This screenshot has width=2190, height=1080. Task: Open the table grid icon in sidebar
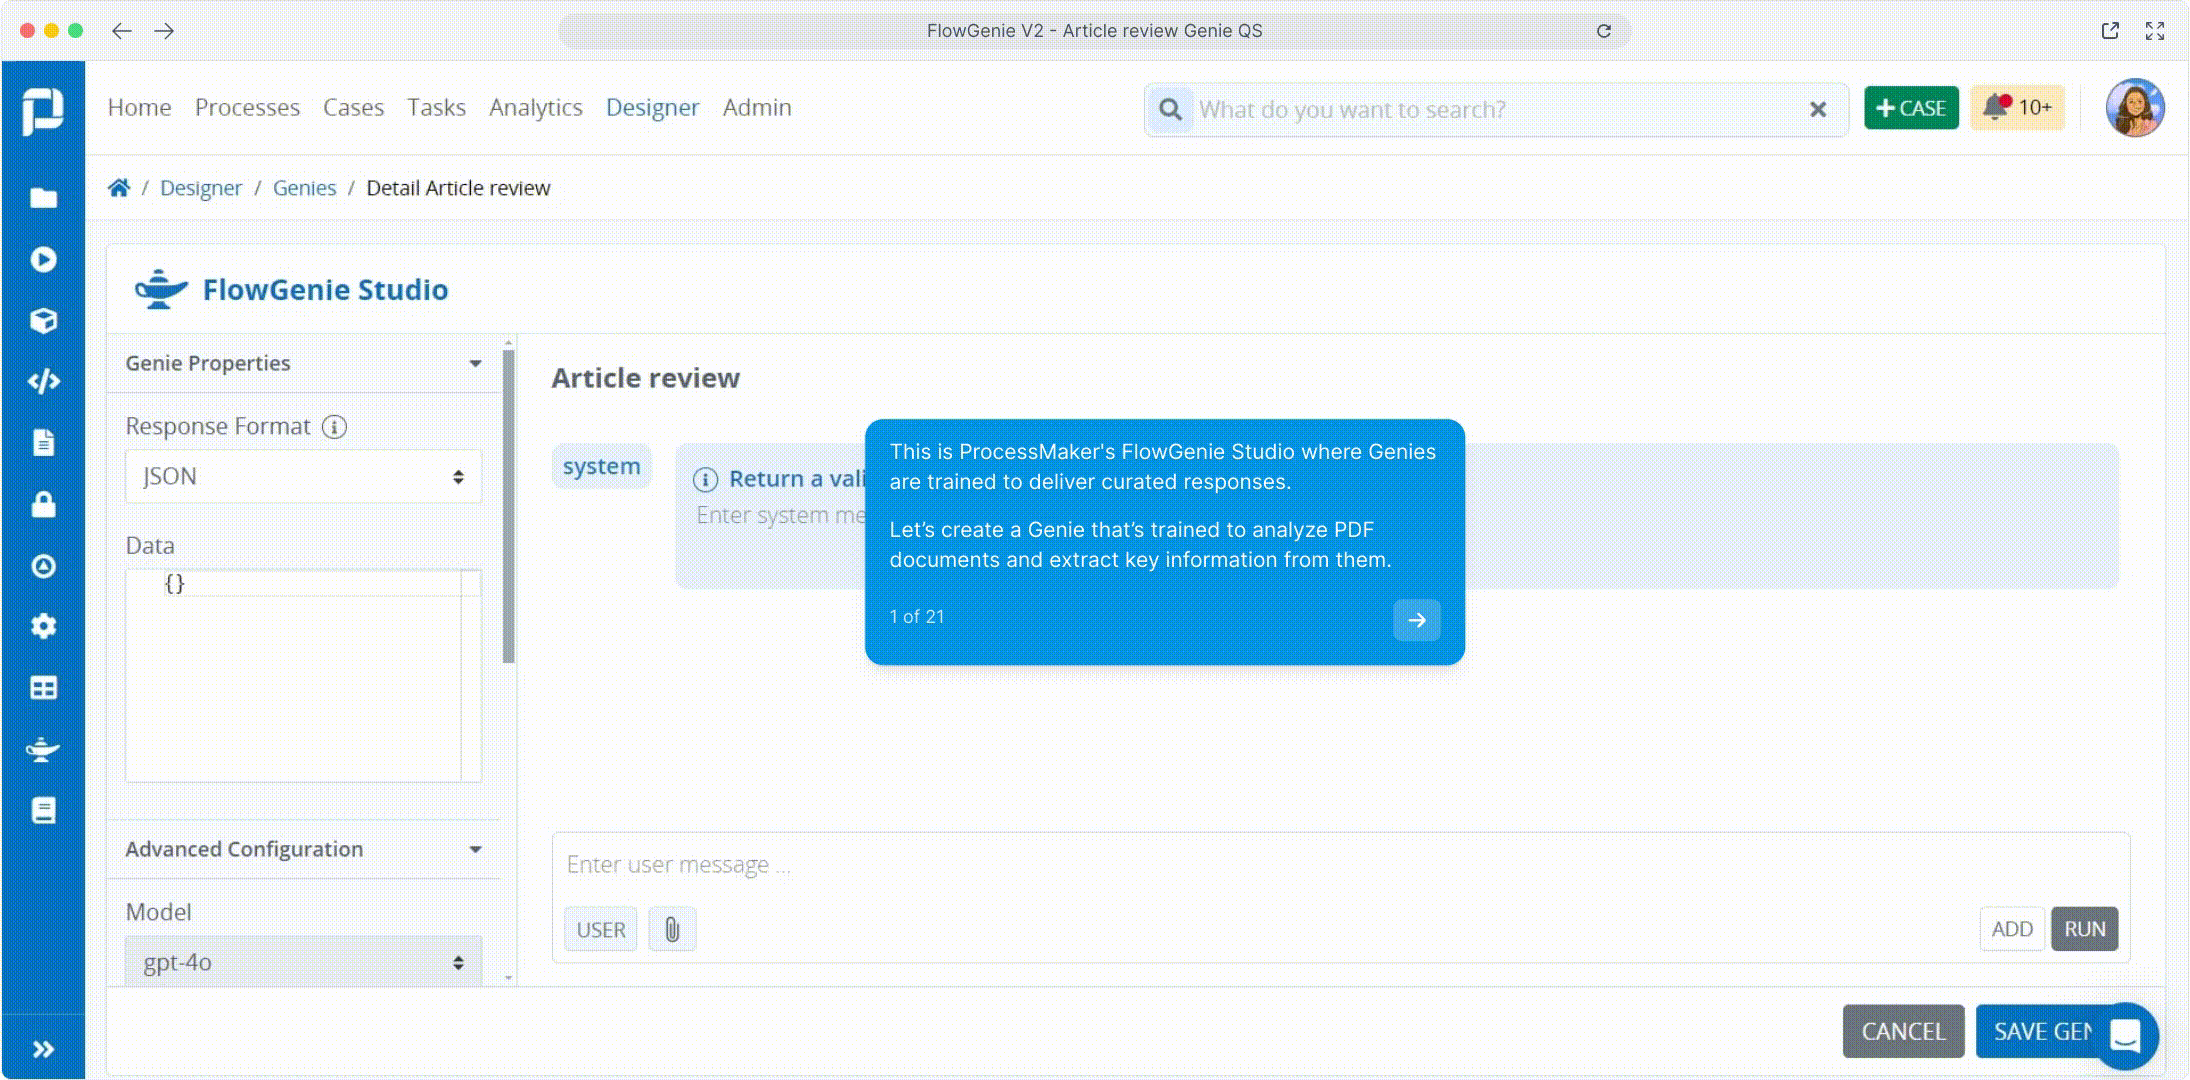point(43,688)
